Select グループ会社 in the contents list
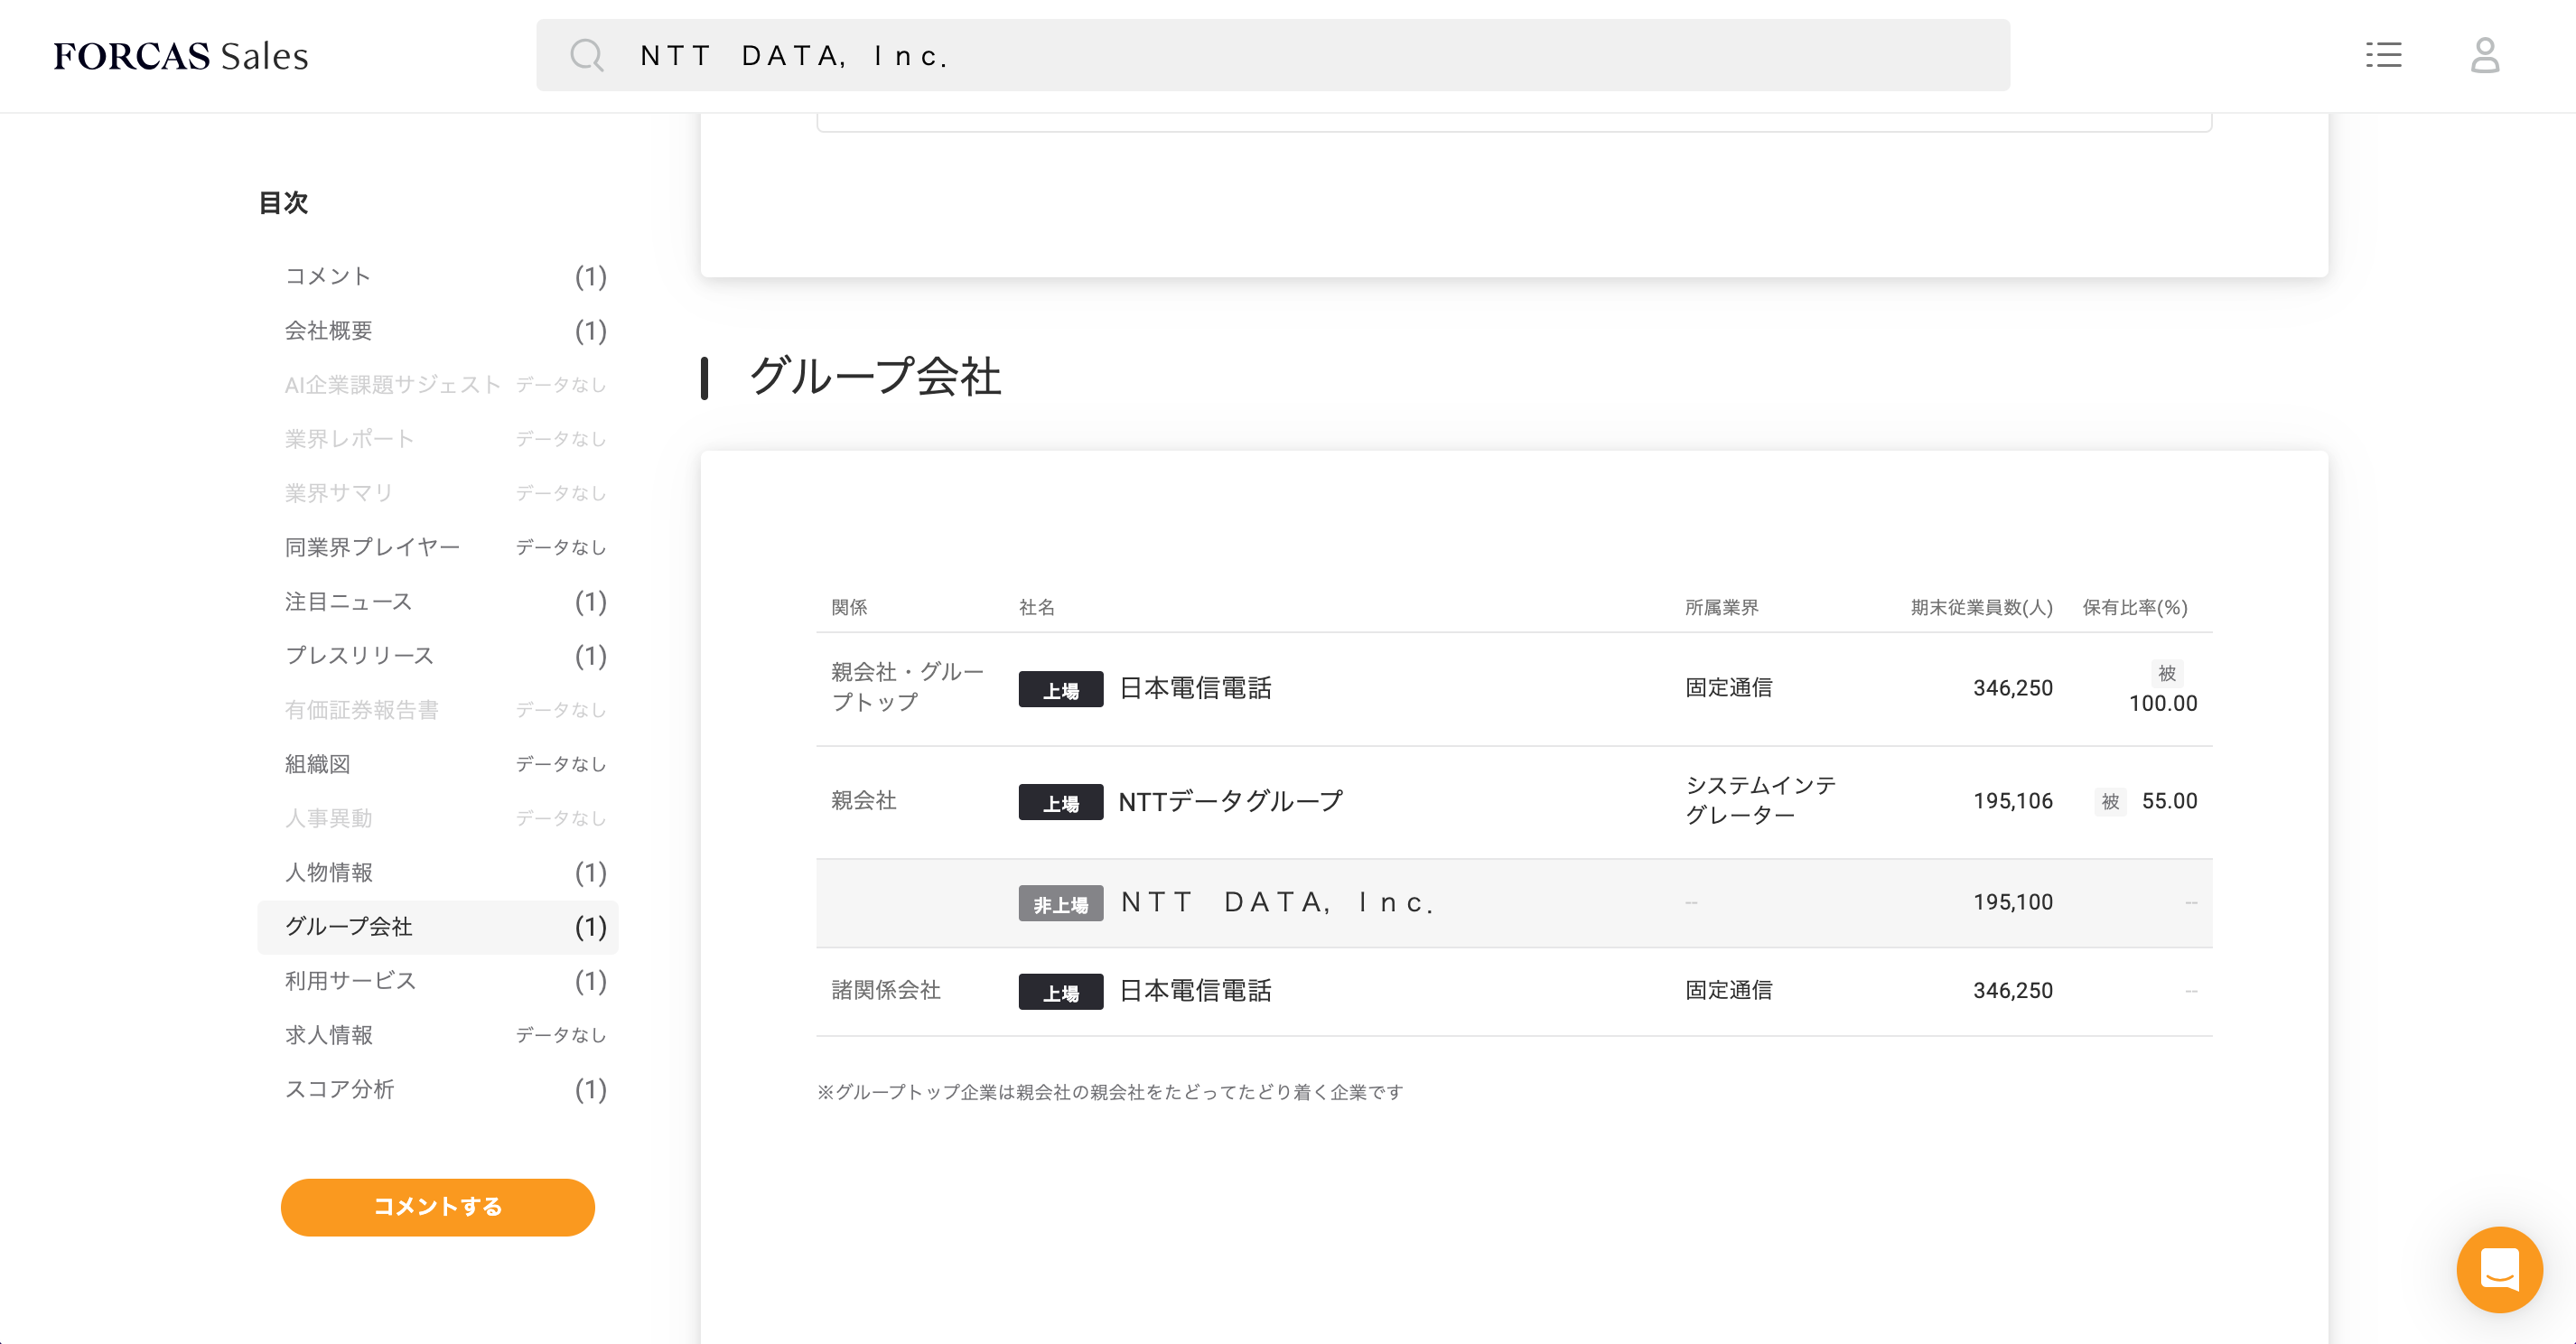2576x1344 pixels. [x=348, y=927]
